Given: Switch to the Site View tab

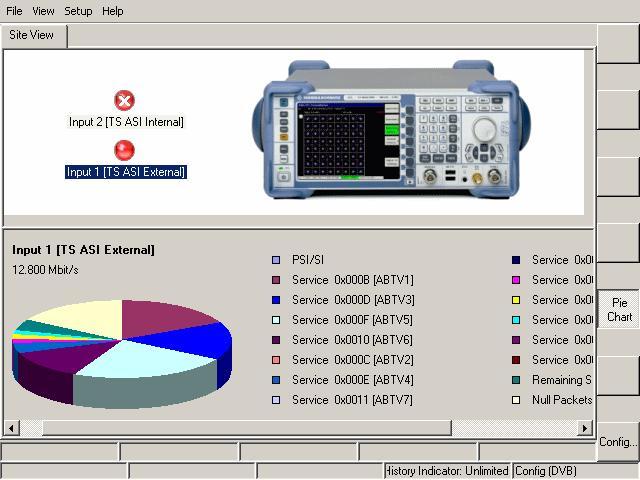Looking at the screenshot, I should pyautogui.click(x=32, y=35).
